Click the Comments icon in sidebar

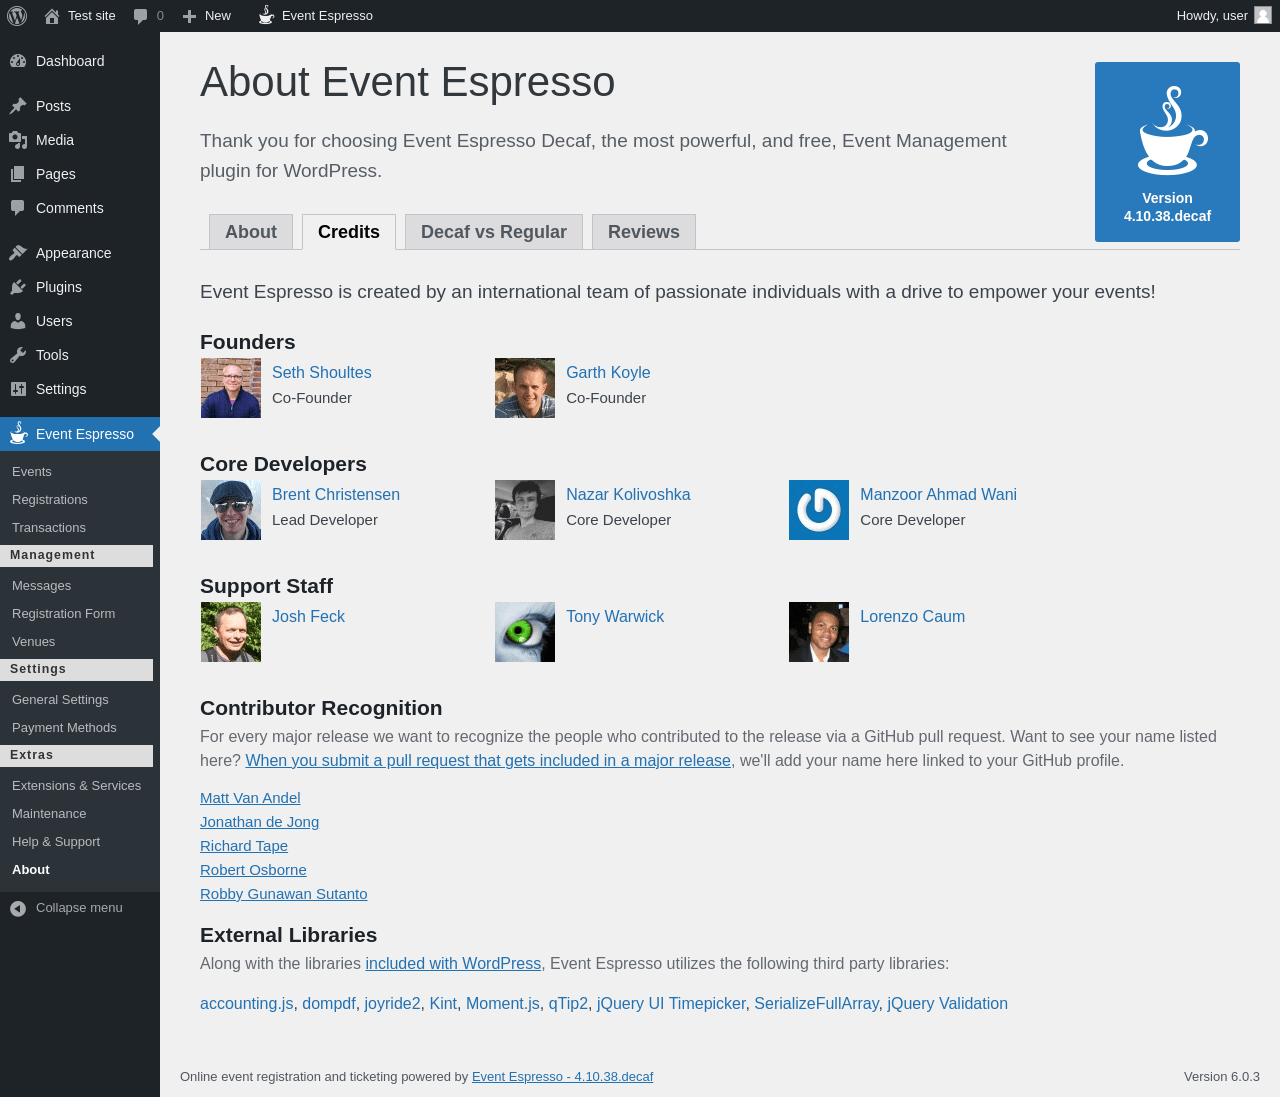(x=18, y=208)
